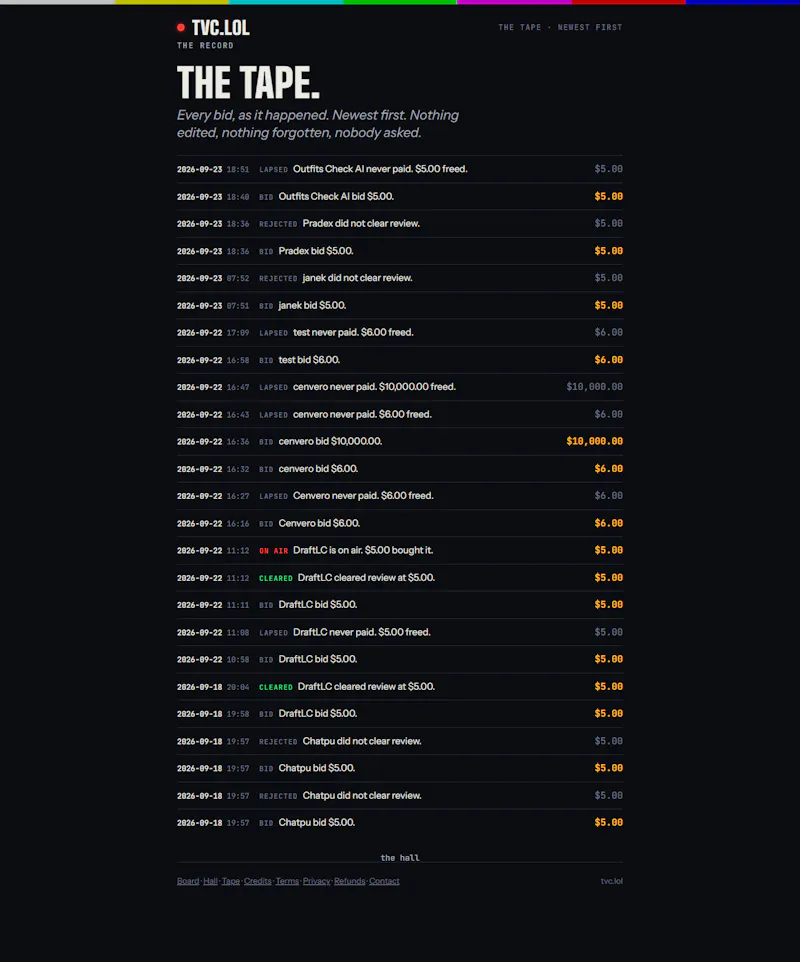Screen dimensions: 800x962
Task: Open the Credits footer link
Action: pos(258,881)
